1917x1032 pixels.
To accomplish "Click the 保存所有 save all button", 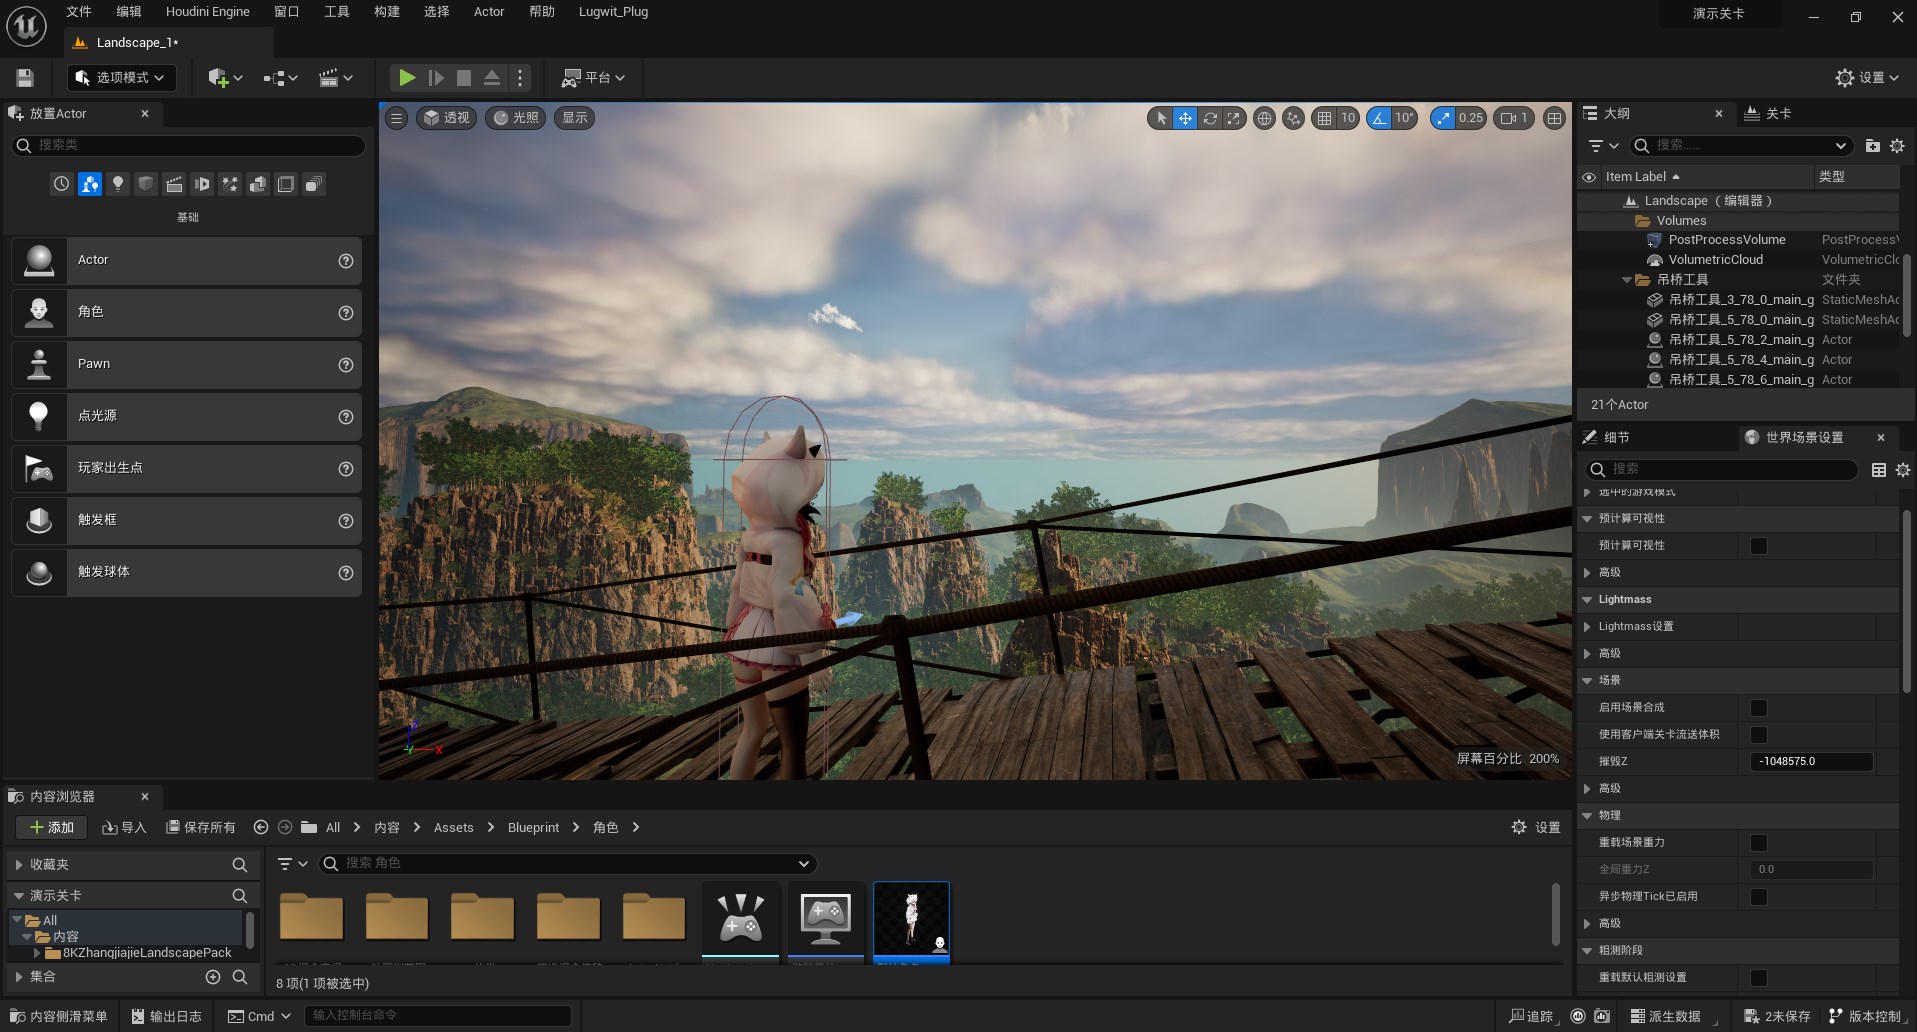I will (201, 828).
